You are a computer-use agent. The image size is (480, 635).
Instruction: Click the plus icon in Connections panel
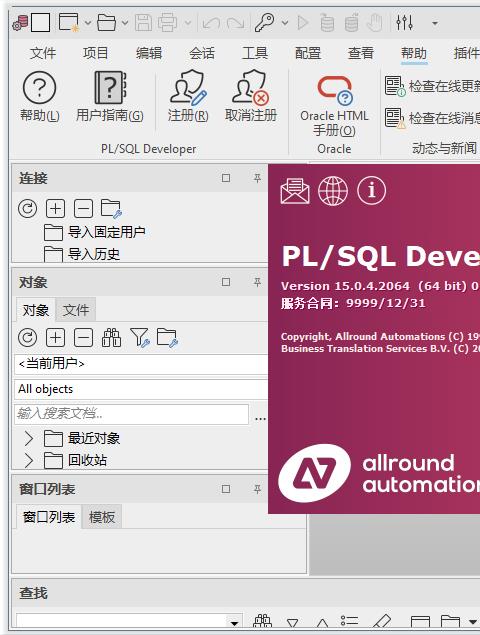click(55, 209)
